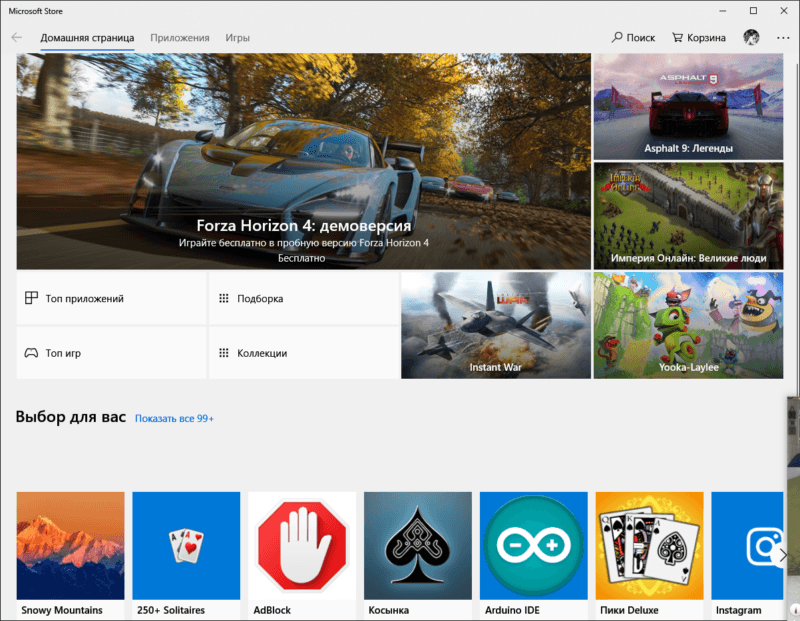800x621 pixels.
Task: Click the Arduino IDE app title
Action: 512,610
